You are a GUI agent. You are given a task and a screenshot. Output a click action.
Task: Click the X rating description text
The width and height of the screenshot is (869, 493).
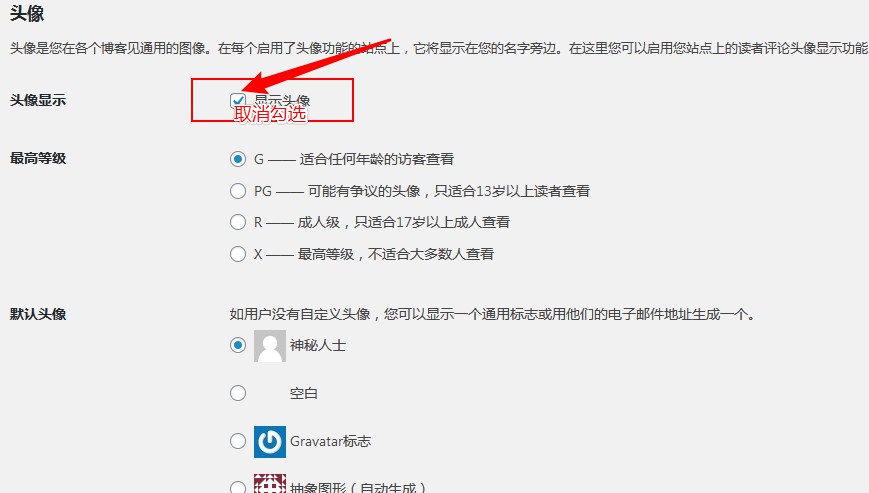374,254
